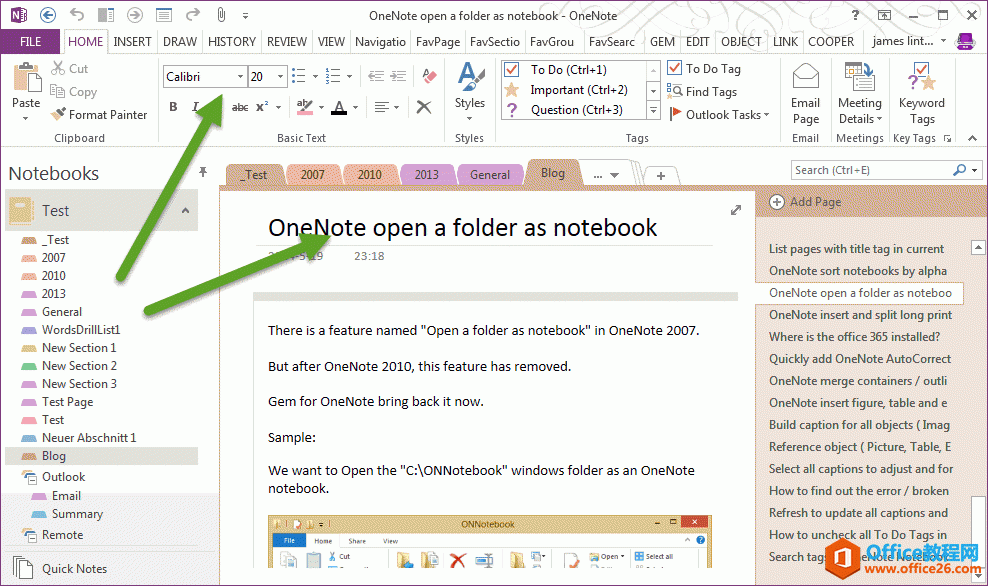Open page 'Where is the office 365 installed?'
The height and width of the screenshot is (586, 988).
pyautogui.click(x=854, y=337)
